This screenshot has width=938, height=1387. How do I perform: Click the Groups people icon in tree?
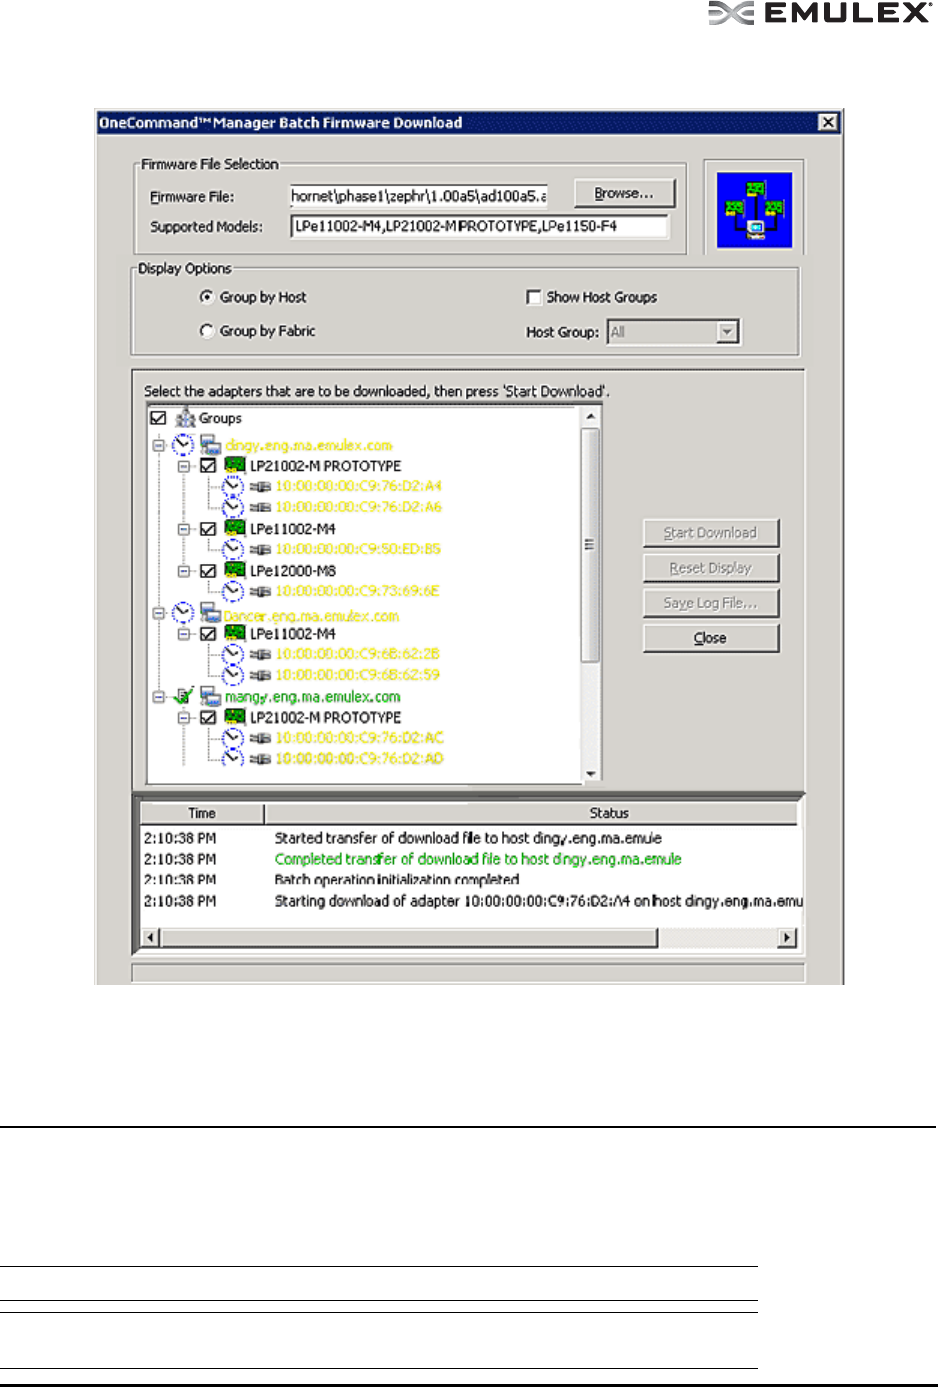185,418
